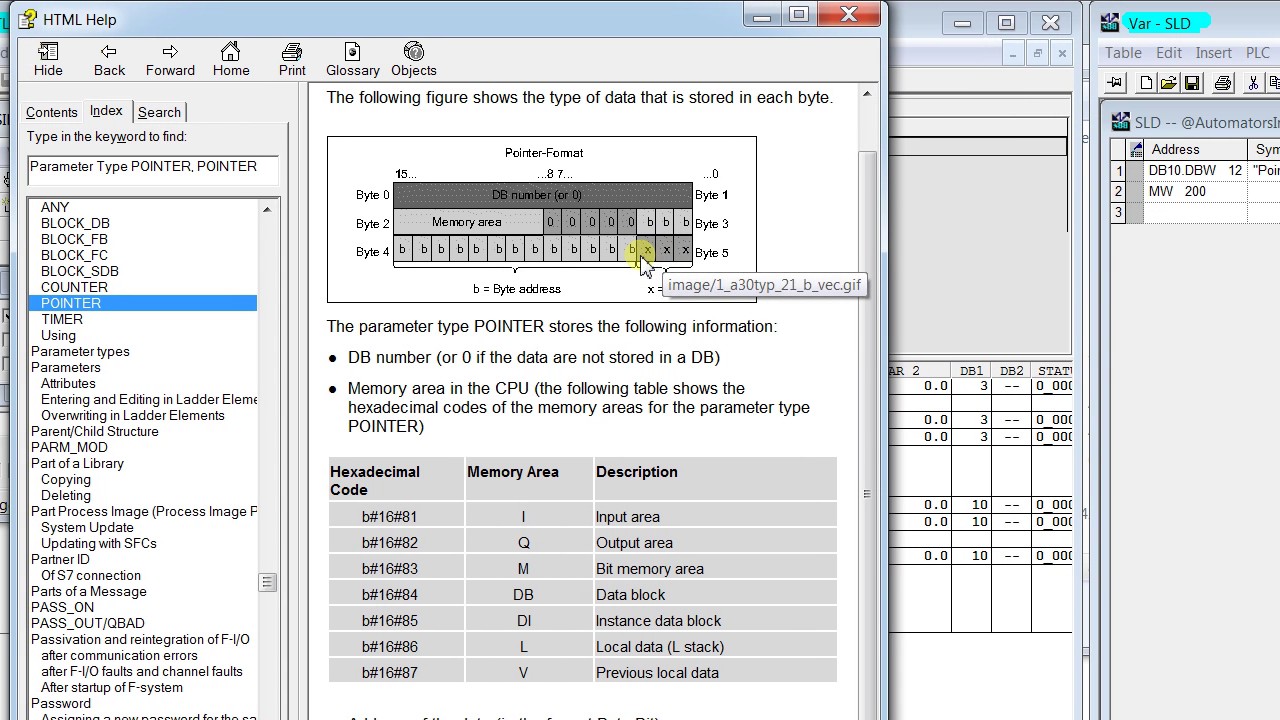Select Parameter types index entry

[x=80, y=351]
